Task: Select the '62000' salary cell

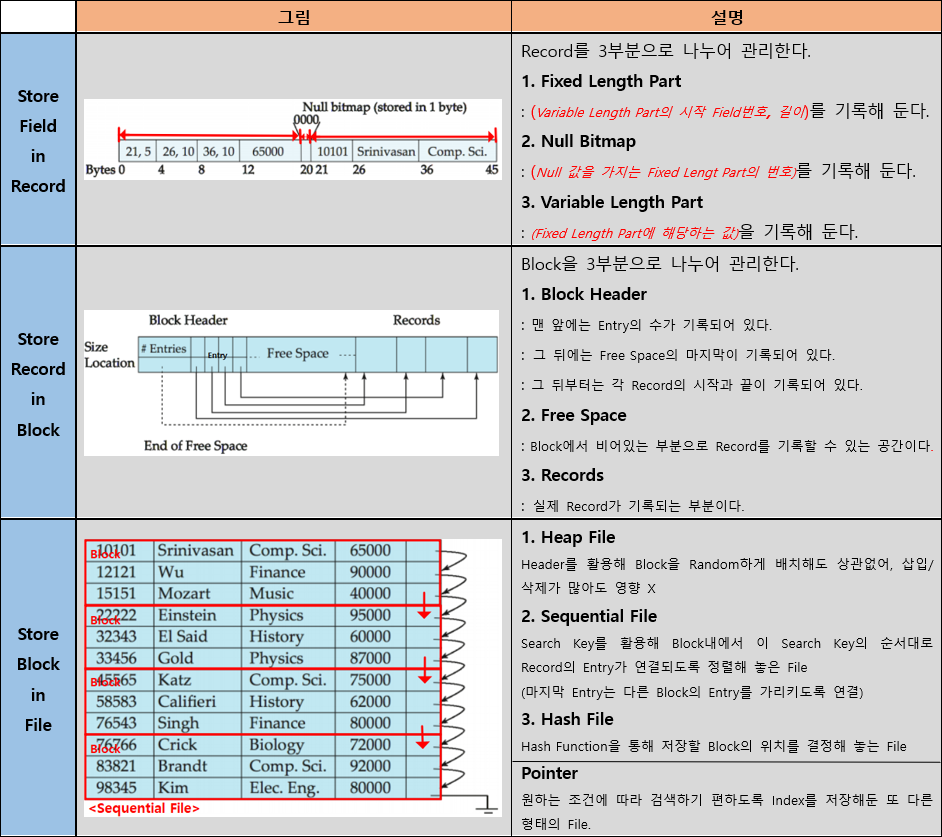Action: [x=370, y=702]
